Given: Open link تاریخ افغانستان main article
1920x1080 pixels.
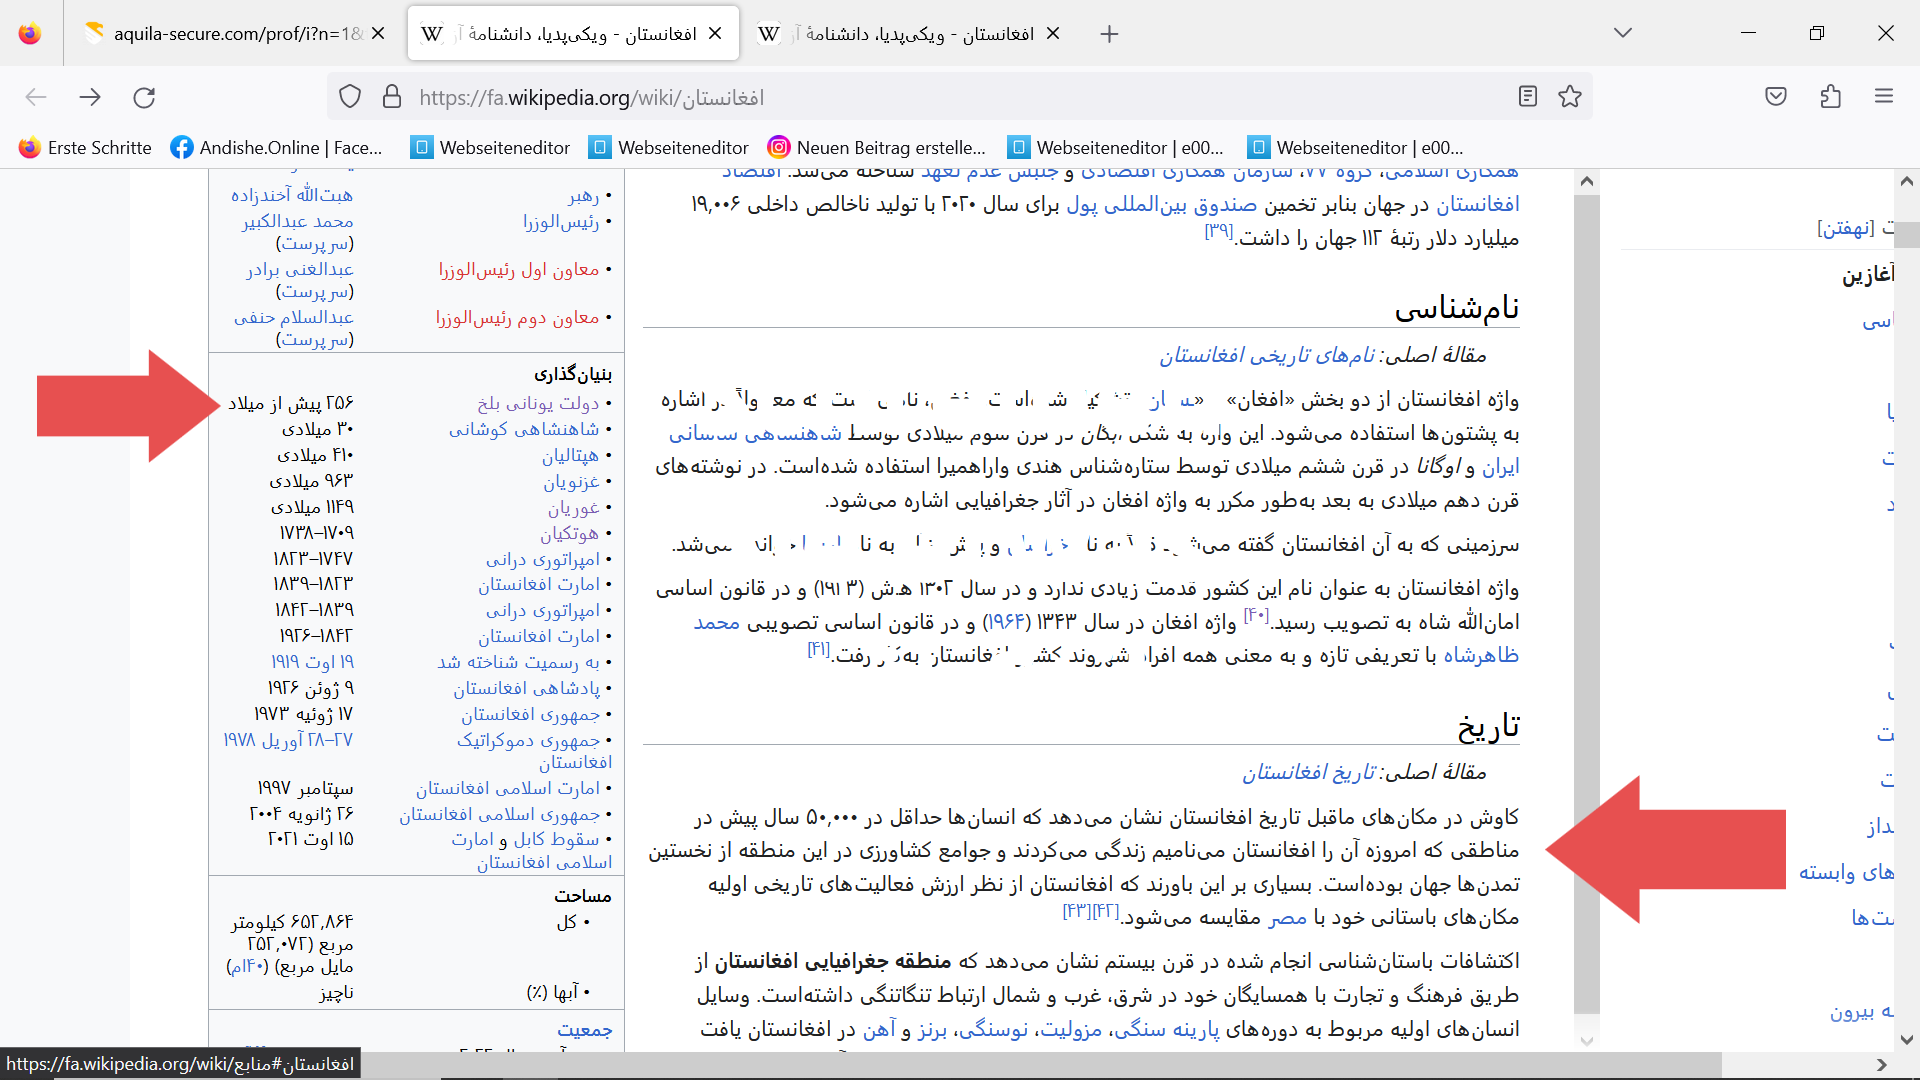Looking at the screenshot, I should (x=1308, y=772).
